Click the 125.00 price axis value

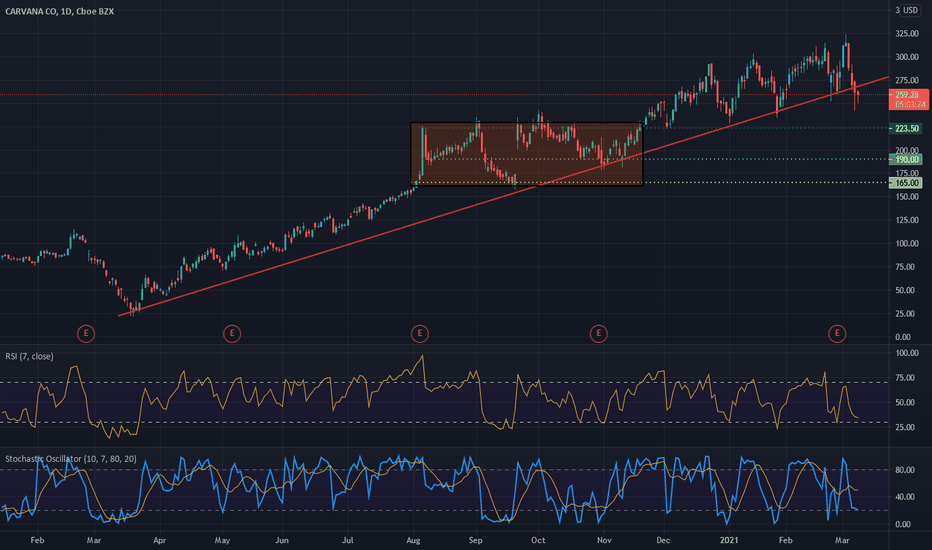907,220
